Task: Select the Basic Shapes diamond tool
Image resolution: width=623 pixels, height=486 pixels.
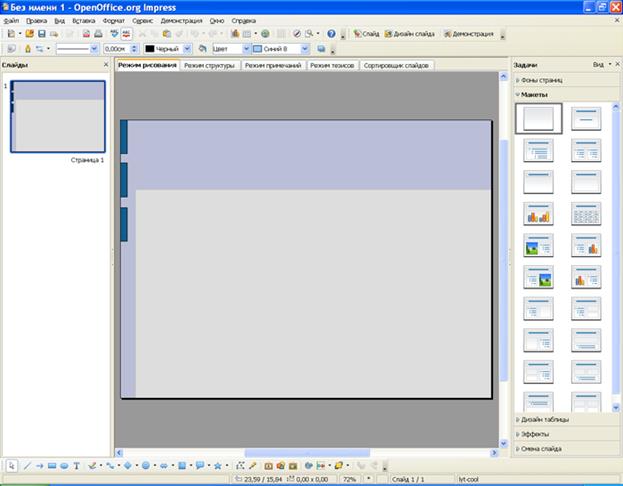Action: click(128, 466)
